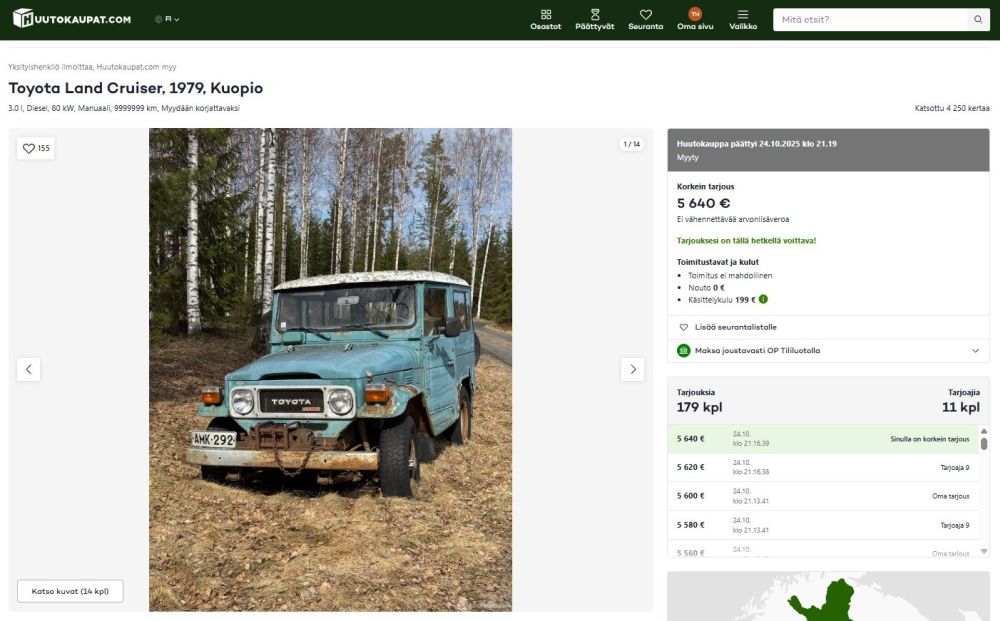This screenshot has height=621, width=1000.
Task: Show next vehicle photo arrow
Action: (x=632, y=369)
